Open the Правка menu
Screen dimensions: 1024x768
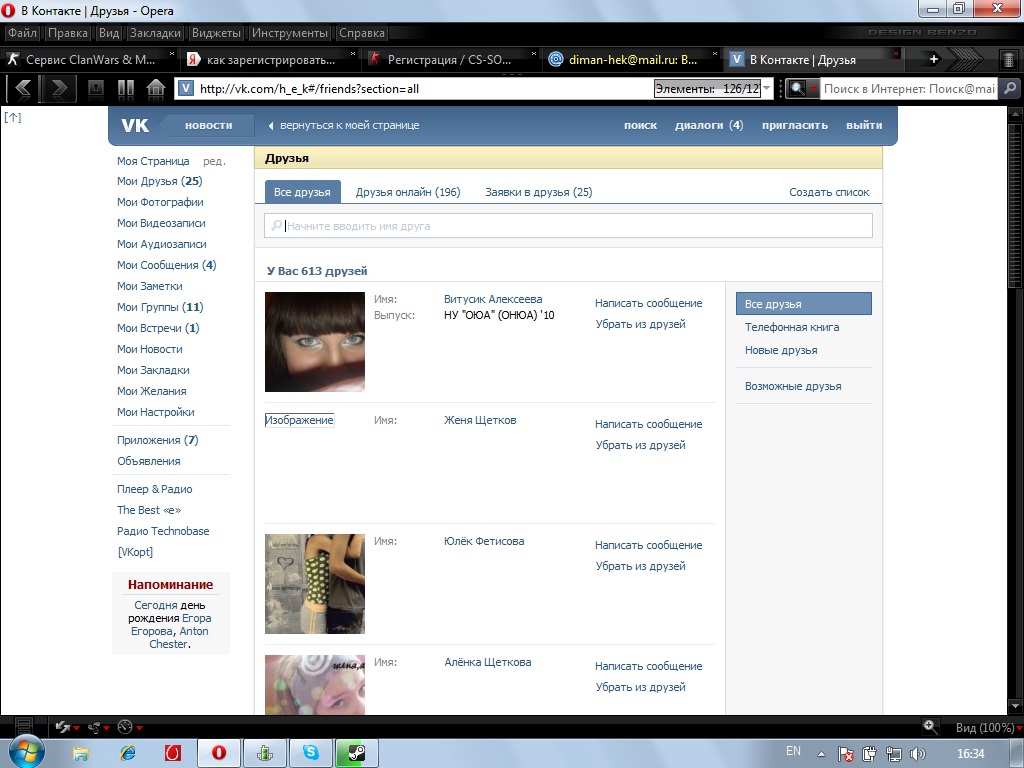pos(68,33)
